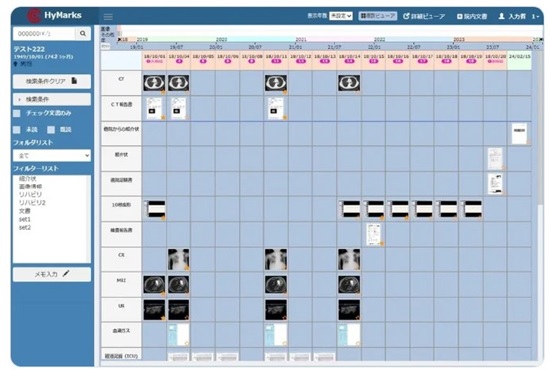This screenshot has width=551, height=373.
Task: Expand the search conditions section
Action: click(x=52, y=99)
